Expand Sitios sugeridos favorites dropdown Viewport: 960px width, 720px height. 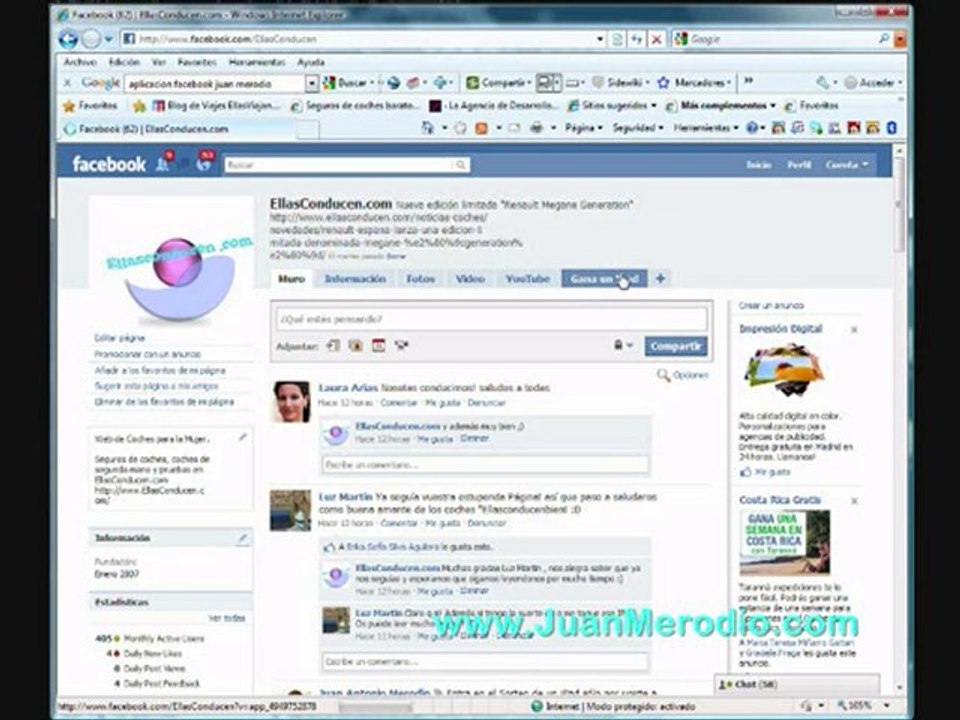[654, 105]
